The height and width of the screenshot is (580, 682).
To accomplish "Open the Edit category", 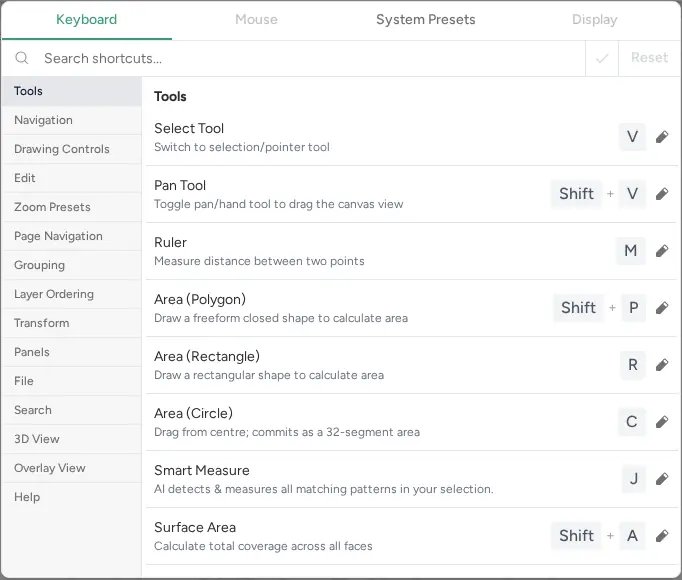I will pos(72,178).
